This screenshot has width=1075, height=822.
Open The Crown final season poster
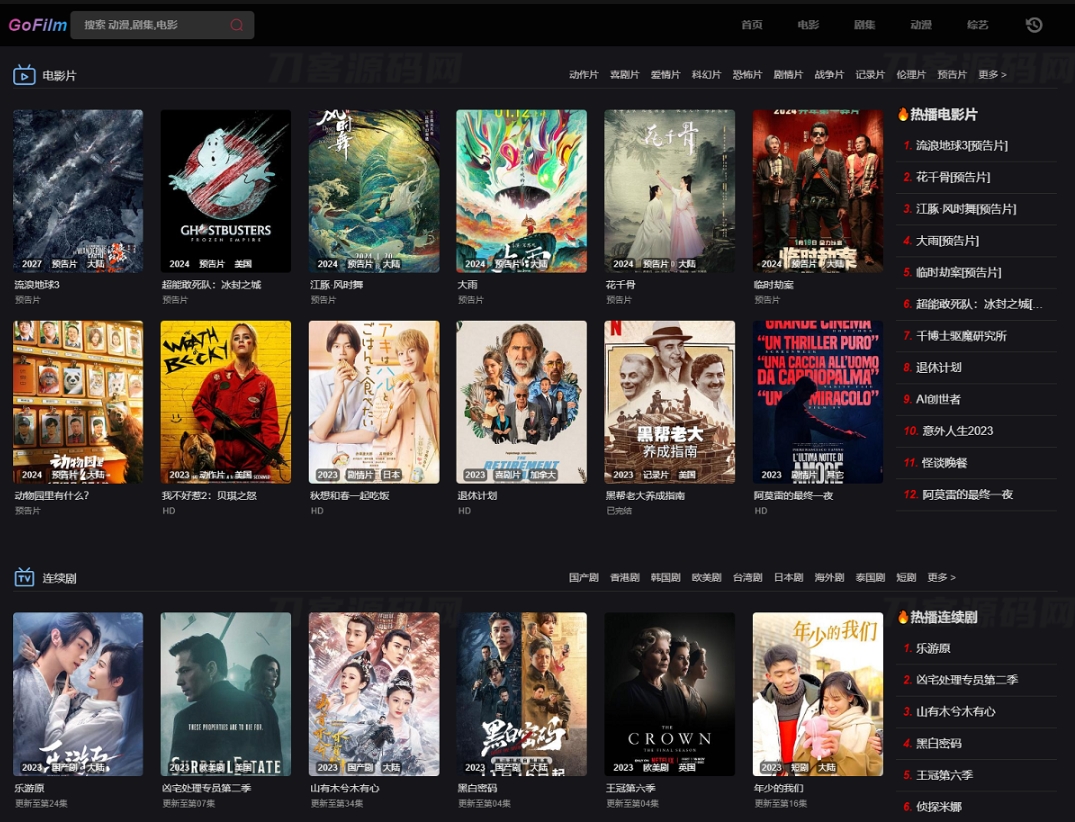tap(669, 694)
